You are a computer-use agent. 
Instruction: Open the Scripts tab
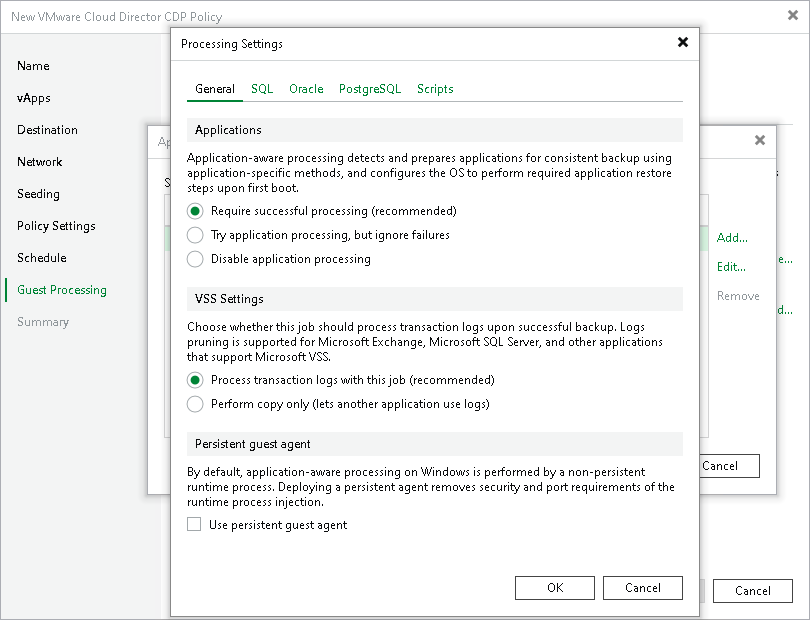[435, 89]
